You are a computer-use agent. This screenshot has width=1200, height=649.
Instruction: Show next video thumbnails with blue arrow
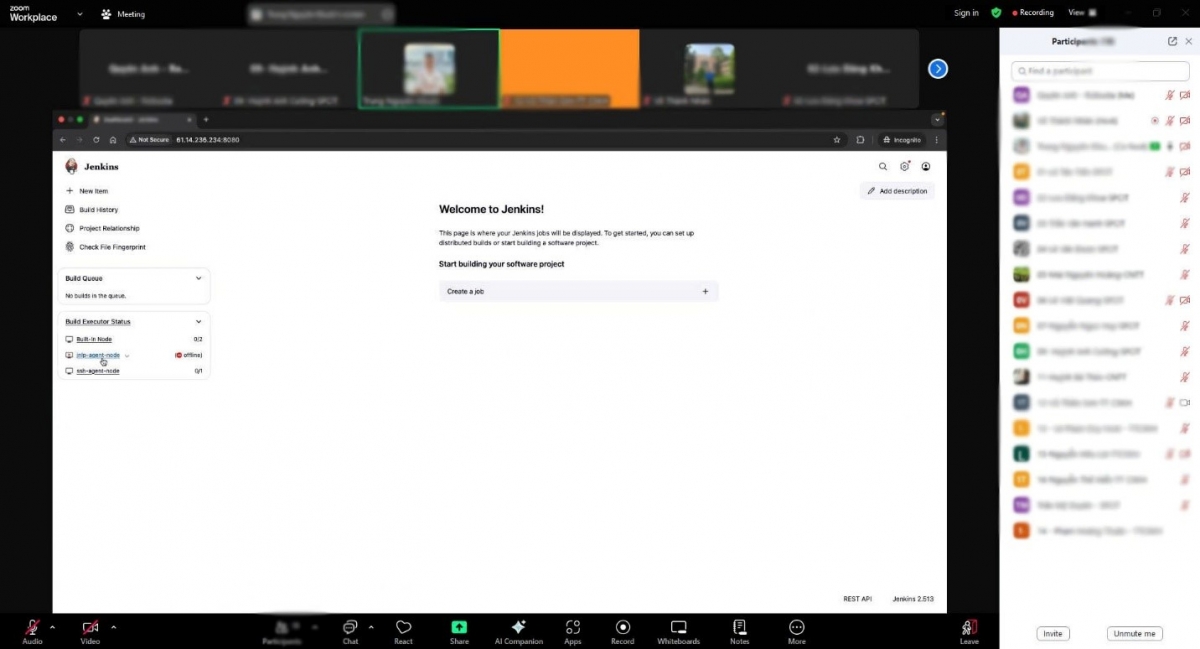pyautogui.click(x=937, y=68)
